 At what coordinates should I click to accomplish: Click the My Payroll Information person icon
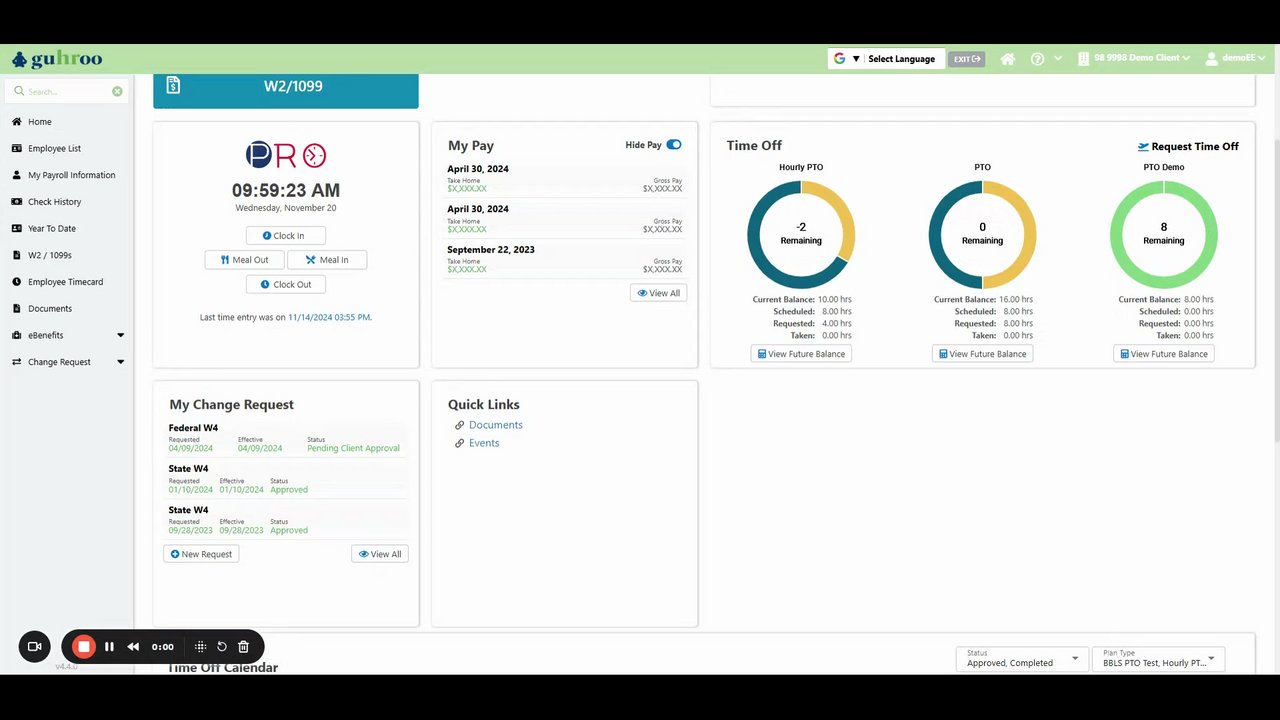17,175
